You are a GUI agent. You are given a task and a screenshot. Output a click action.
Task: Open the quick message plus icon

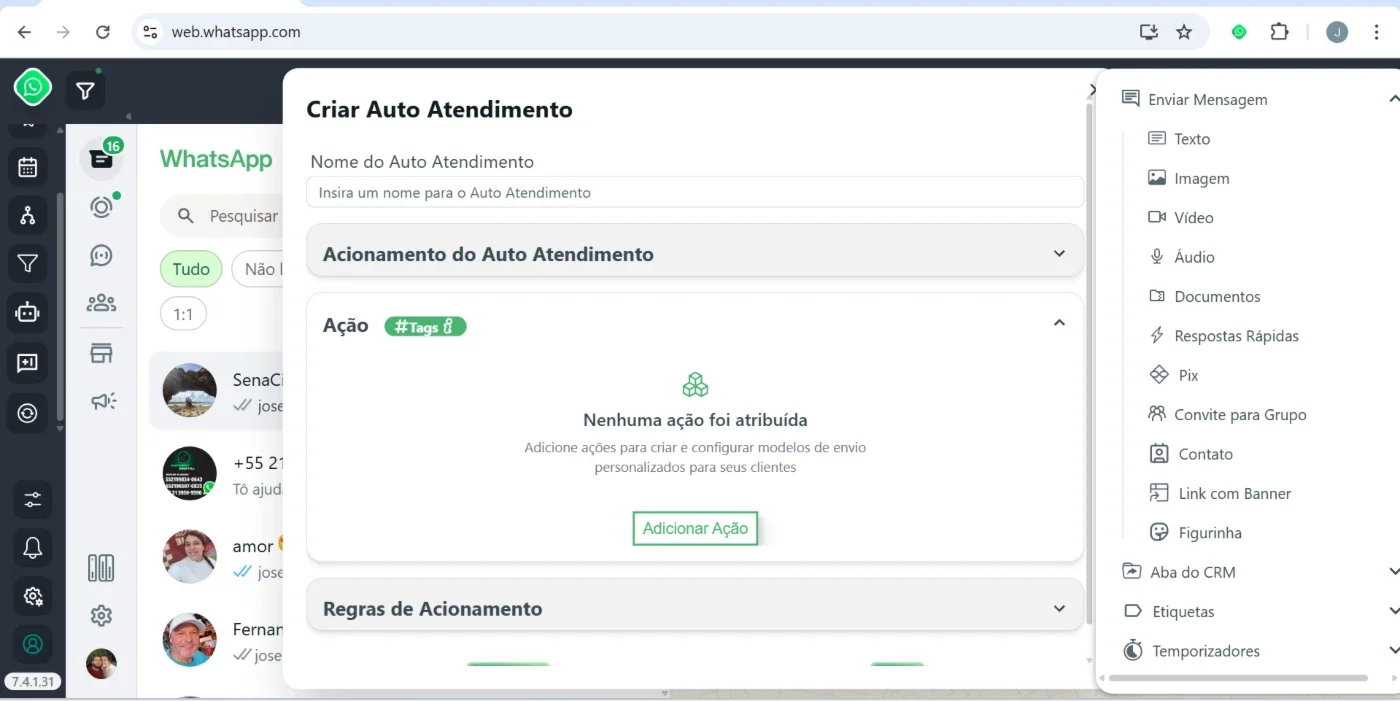[x=28, y=363]
